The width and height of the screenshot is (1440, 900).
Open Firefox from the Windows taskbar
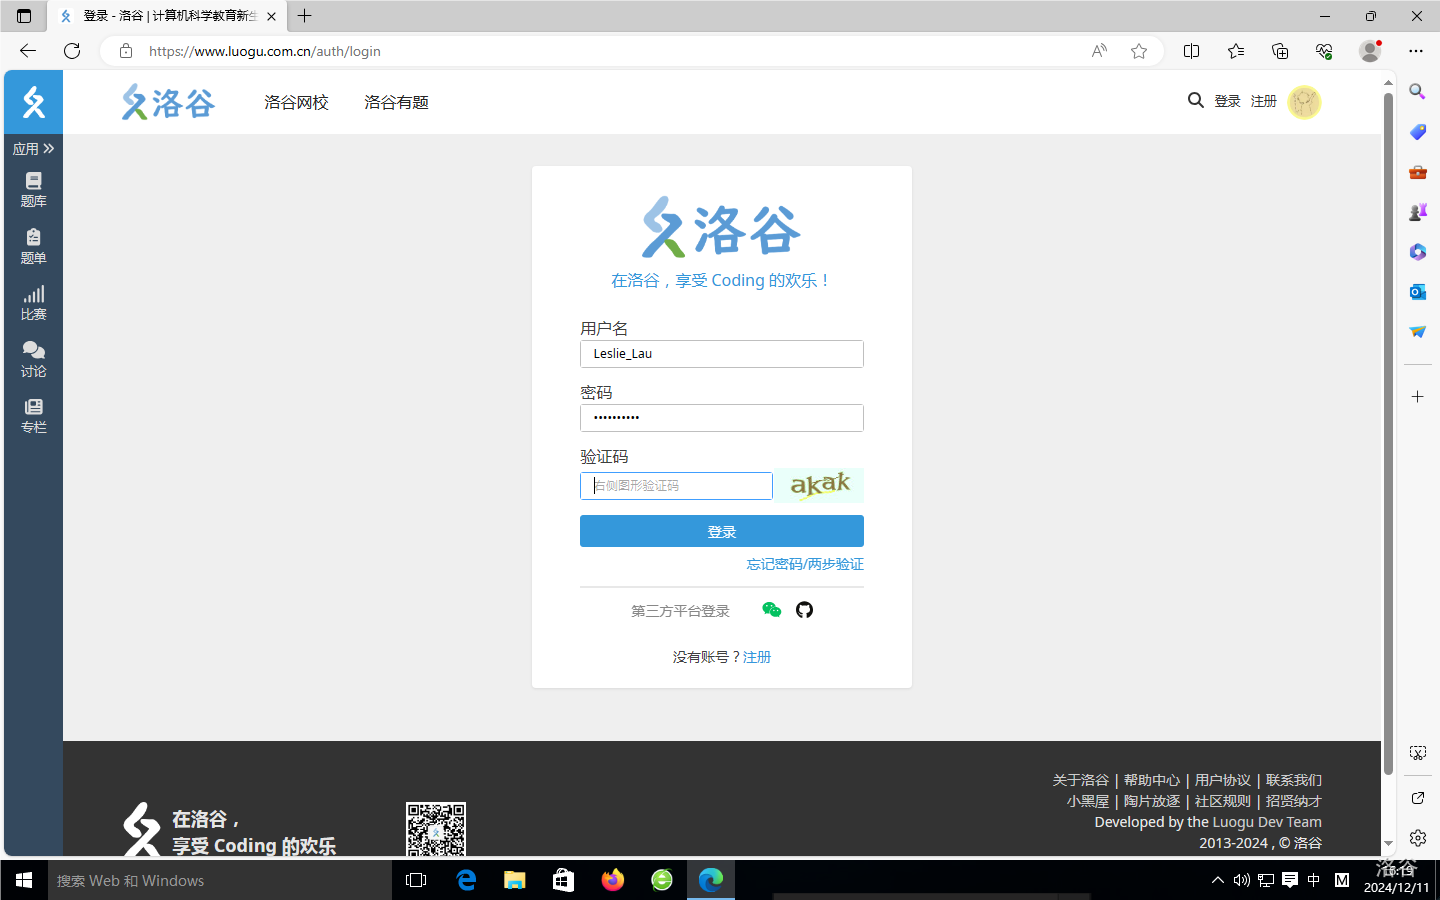coord(612,880)
